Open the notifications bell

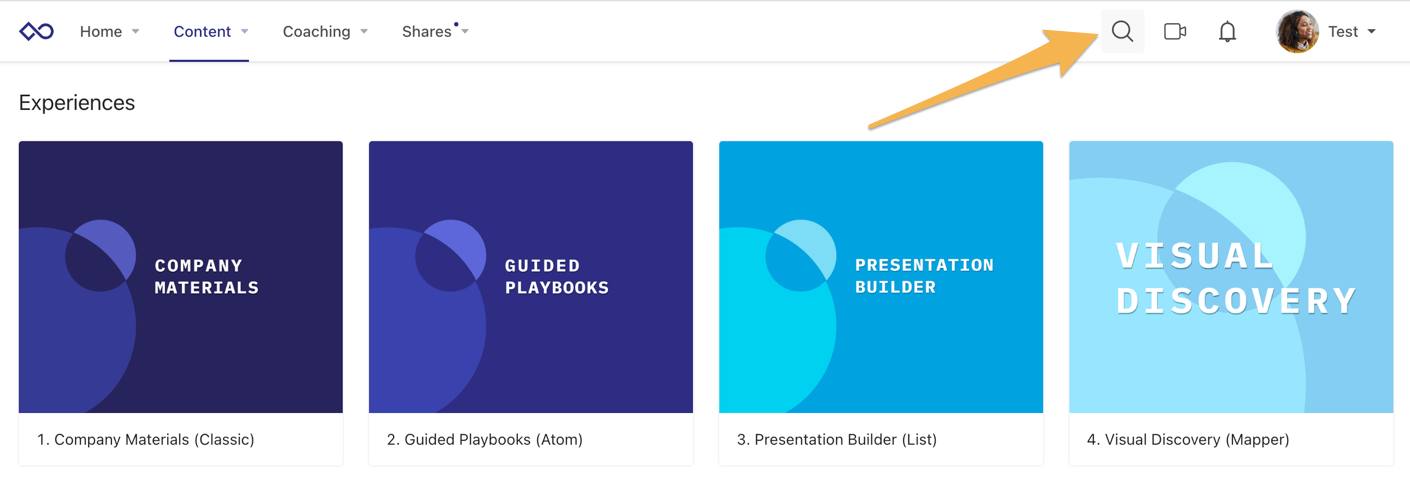pos(1227,32)
